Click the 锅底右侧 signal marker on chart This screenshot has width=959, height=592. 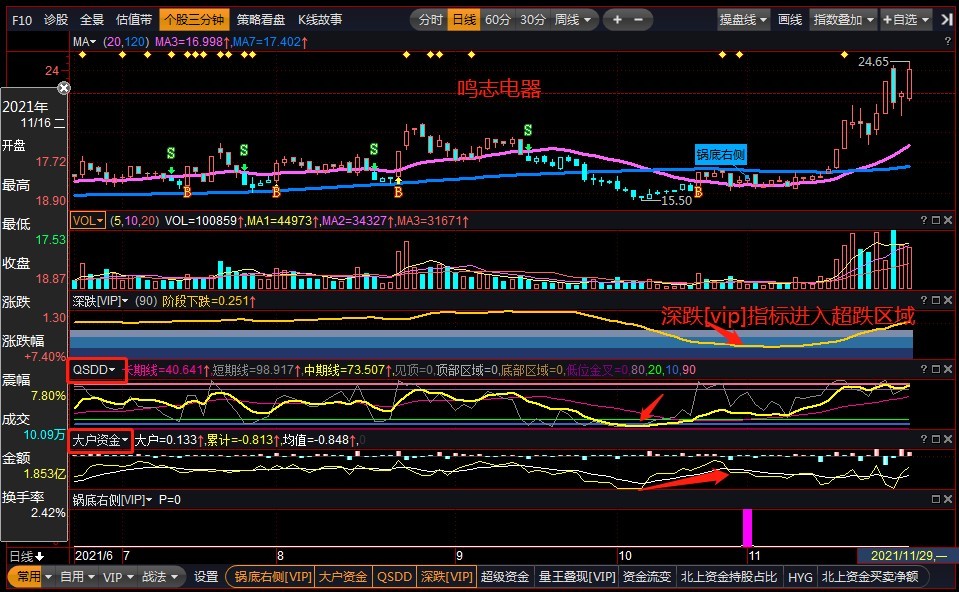721,154
